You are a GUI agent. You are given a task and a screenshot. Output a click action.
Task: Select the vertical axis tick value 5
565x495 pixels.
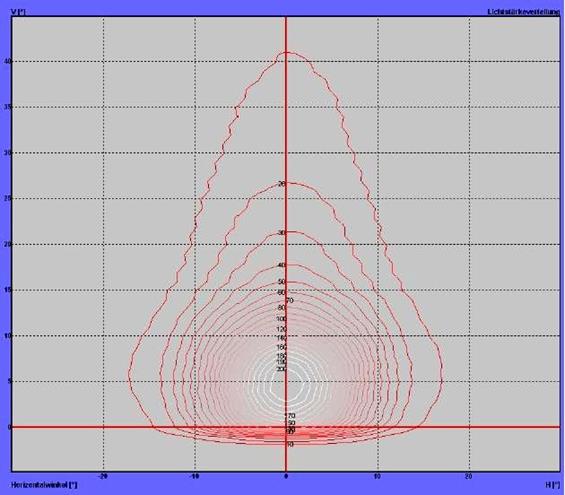[9, 382]
